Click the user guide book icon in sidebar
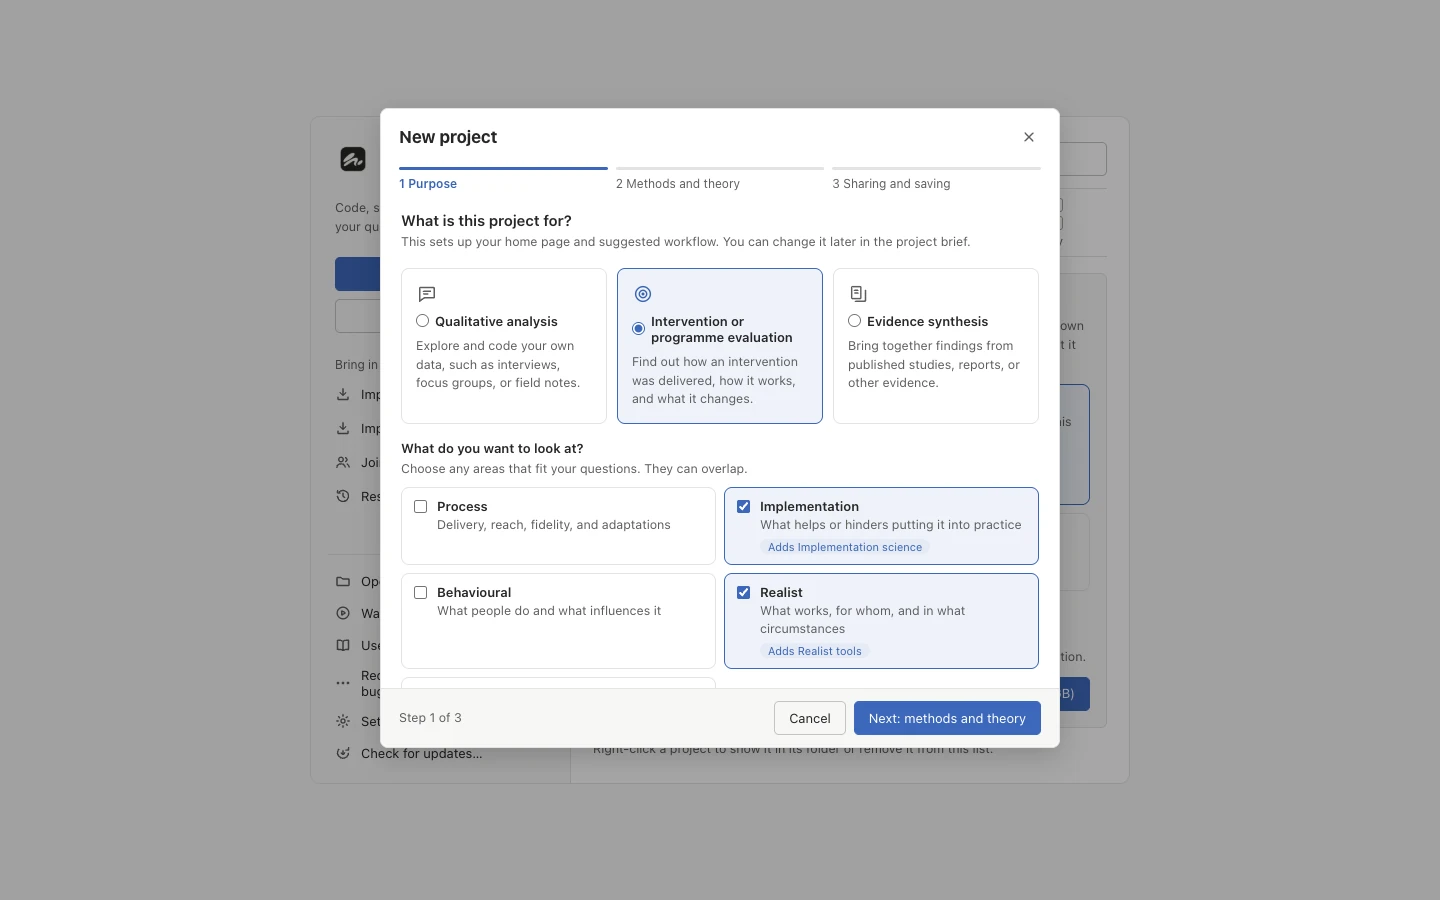This screenshot has width=1440, height=900. [343, 646]
